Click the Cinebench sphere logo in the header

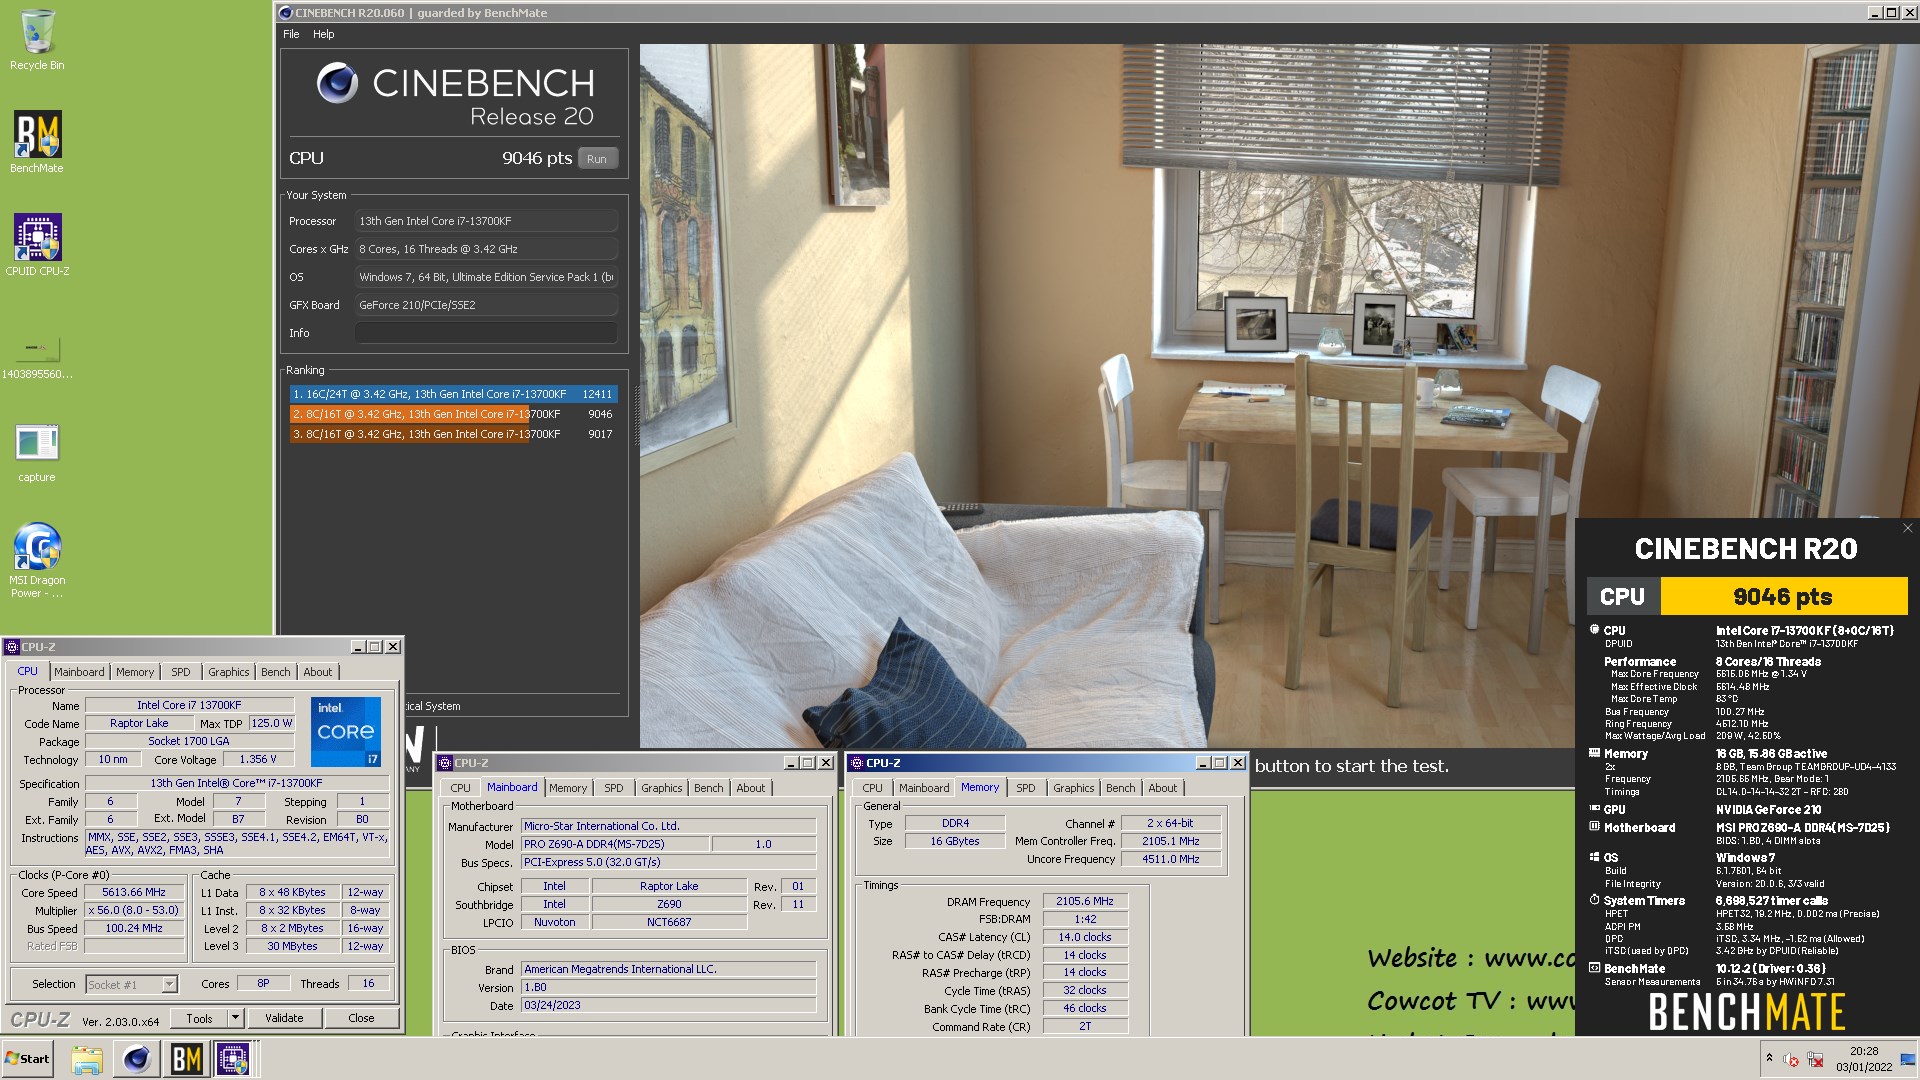337,83
